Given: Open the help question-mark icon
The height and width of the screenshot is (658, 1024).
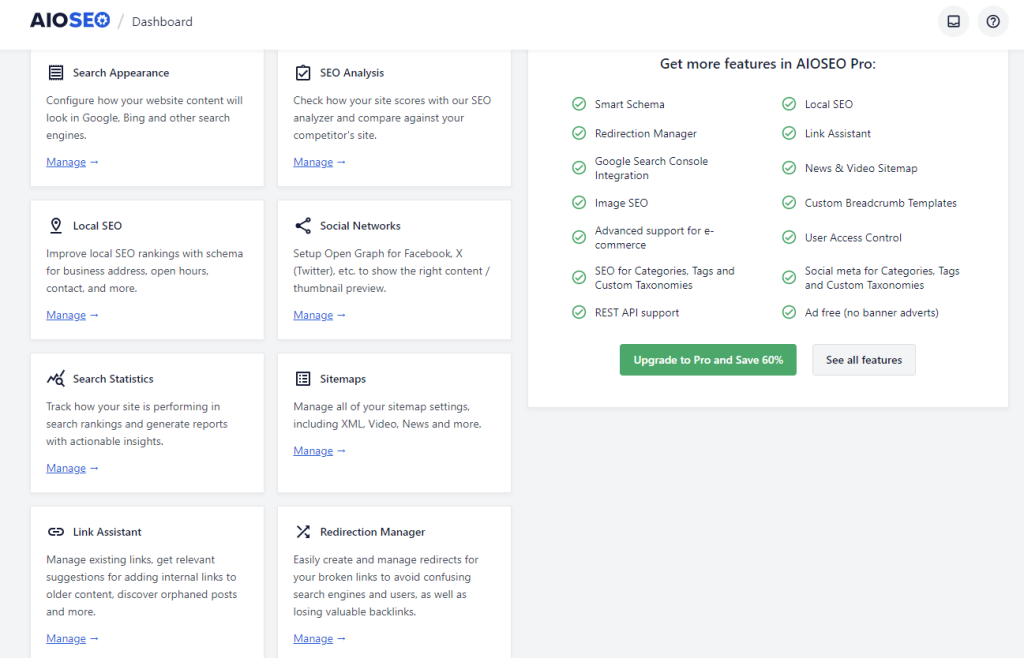Looking at the screenshot, I should [992, 21].
